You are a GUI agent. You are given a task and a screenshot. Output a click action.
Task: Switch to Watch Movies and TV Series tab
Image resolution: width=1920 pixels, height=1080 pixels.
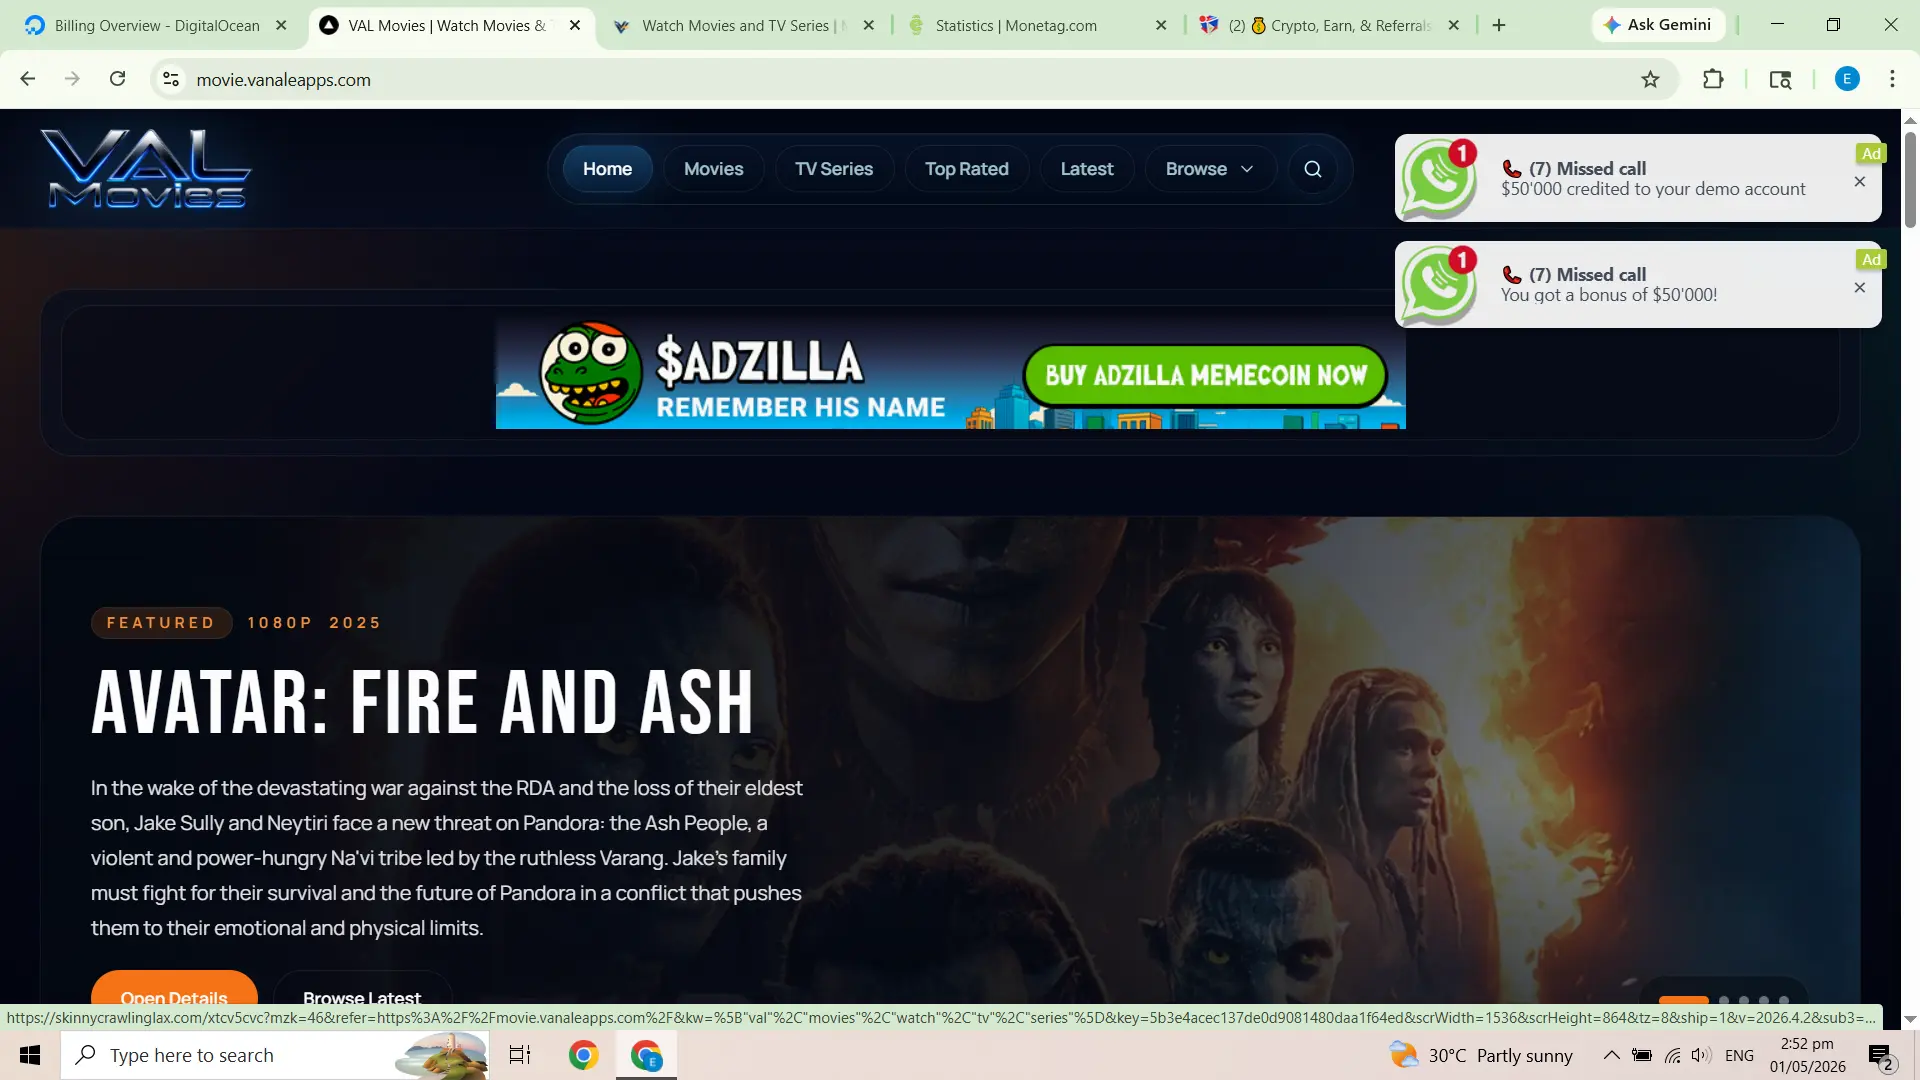(x=745, y=25)
